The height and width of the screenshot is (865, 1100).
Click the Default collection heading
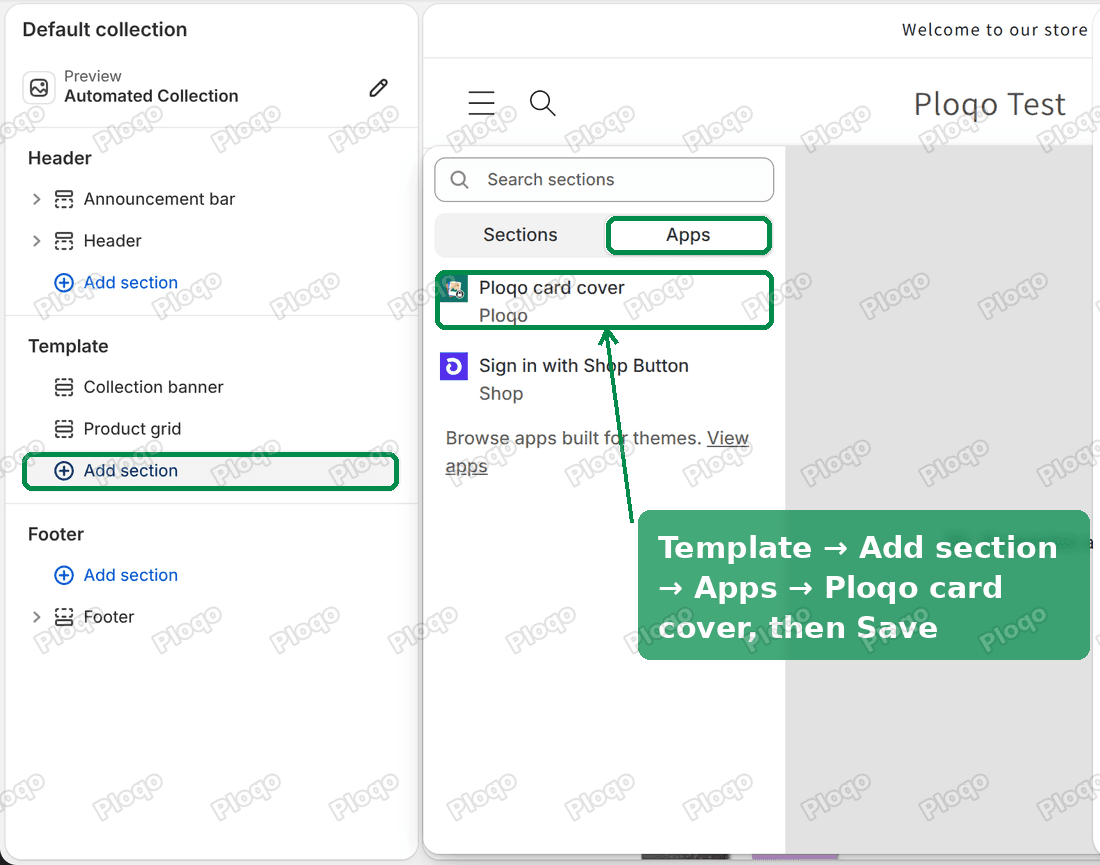click(x=105, y=29)
